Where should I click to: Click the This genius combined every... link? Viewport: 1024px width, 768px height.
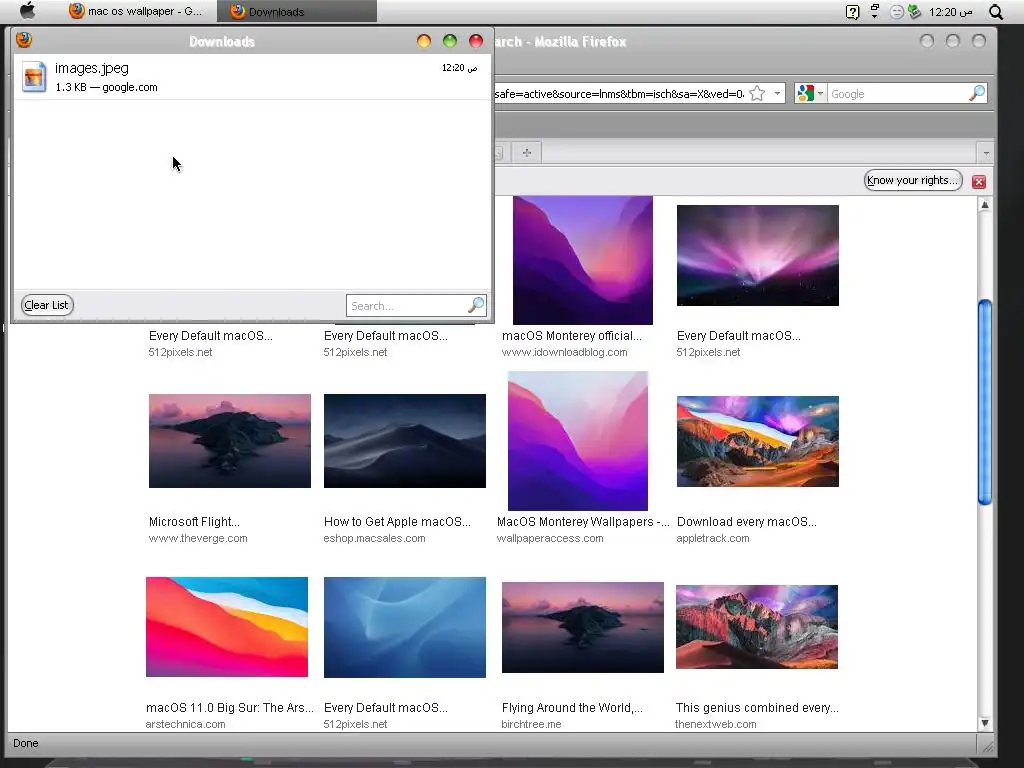coord(757,708)
